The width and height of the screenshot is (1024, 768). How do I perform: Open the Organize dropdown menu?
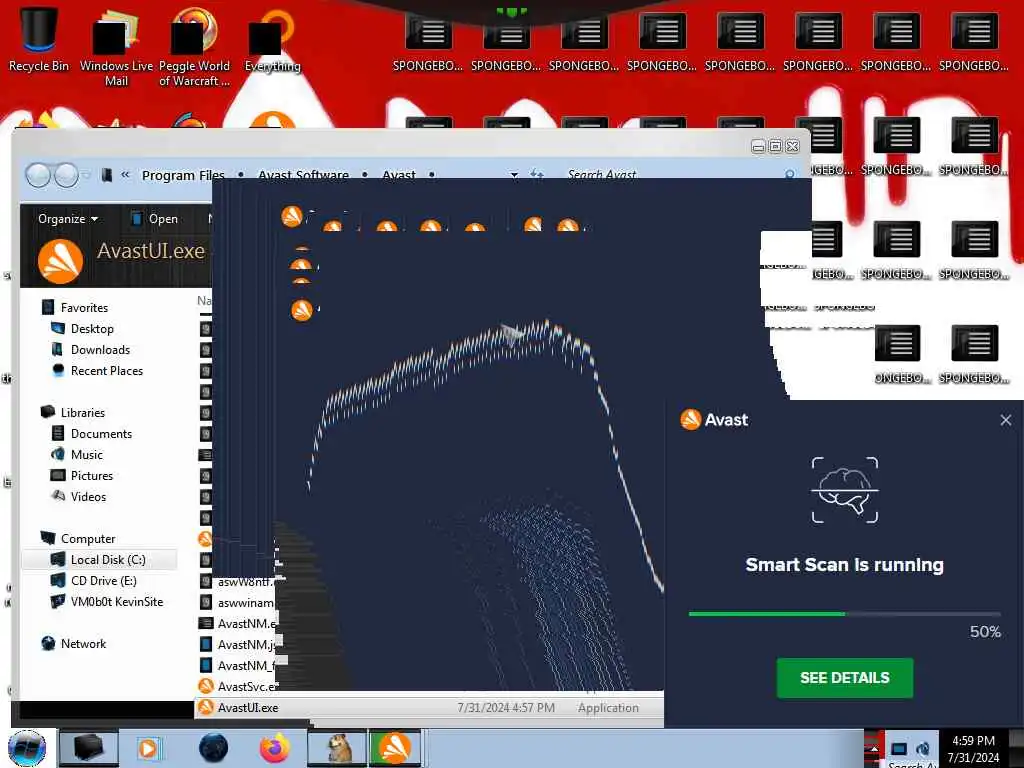coord(68,219)
